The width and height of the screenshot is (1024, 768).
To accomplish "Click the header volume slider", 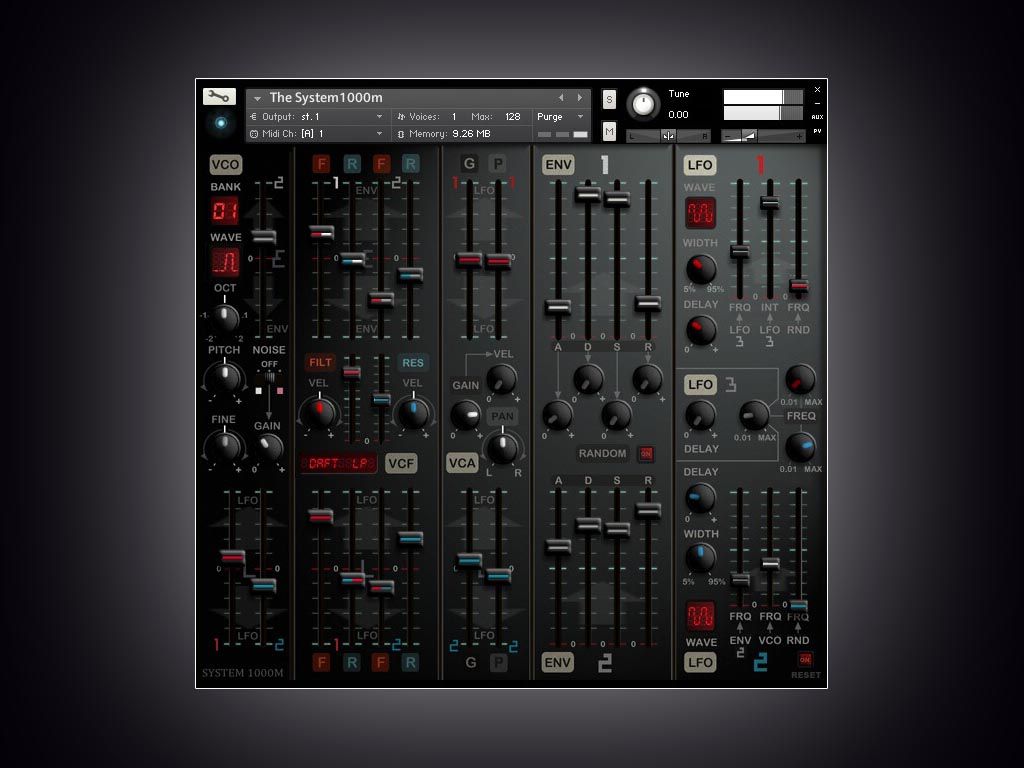I will coord(763,136).
